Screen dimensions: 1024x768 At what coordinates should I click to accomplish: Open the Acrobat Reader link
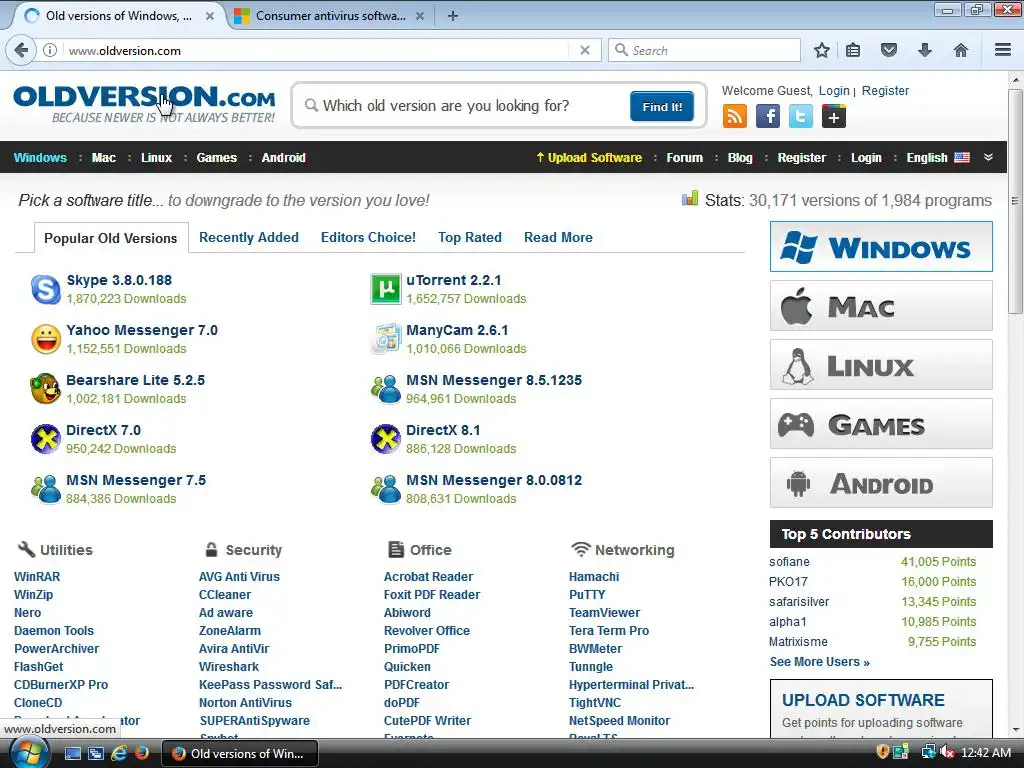[428, 577]
